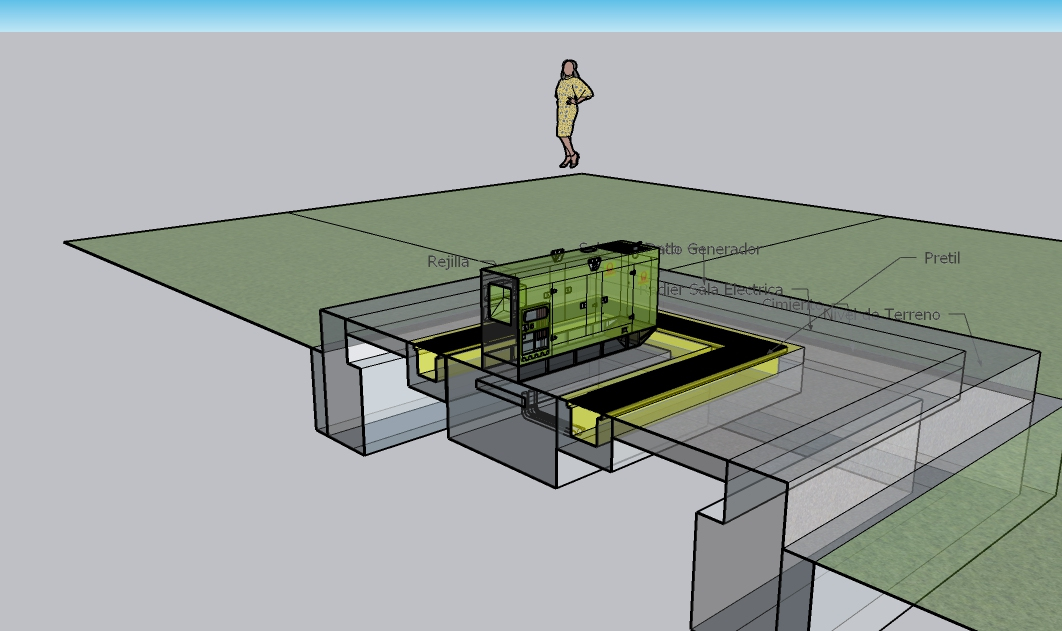This screenshot has height=631, width=1062.
Task: Click the window on generator's end door
Action: pyautogui.click(x=497, y=302)
